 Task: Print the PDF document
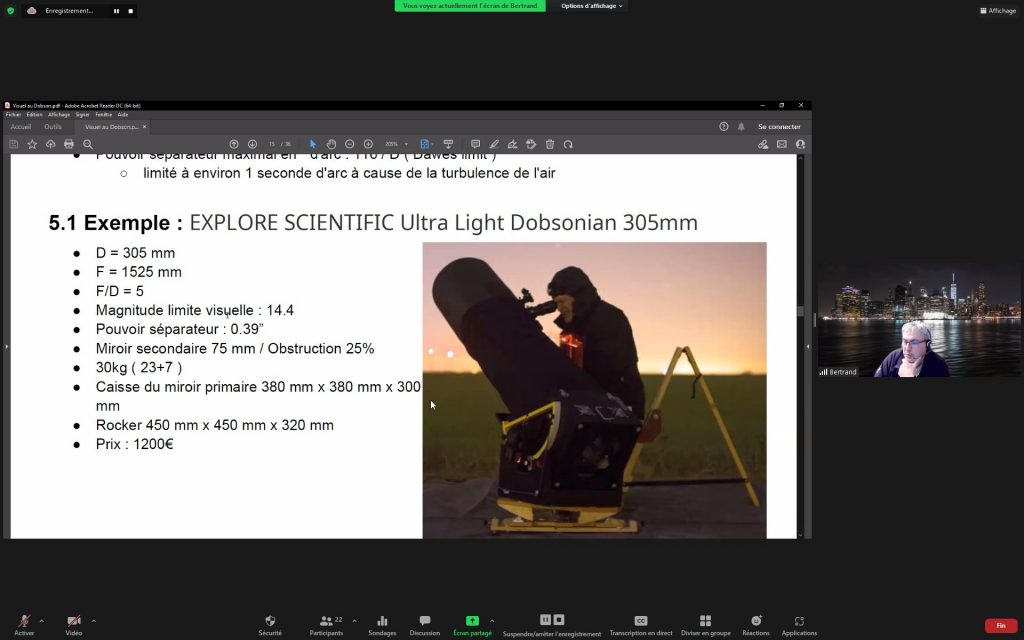pyautogui.click(x=69, y=144)
